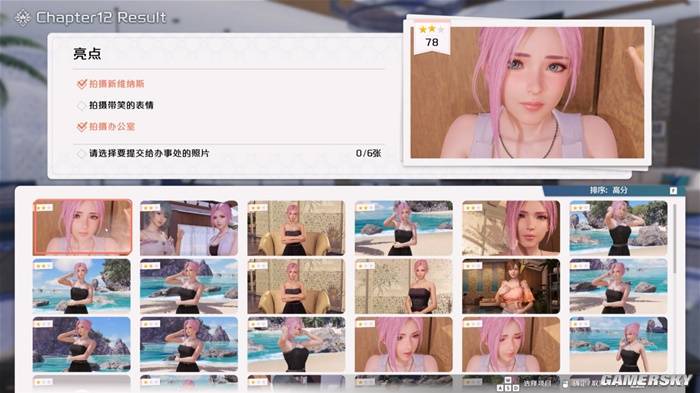Click the key icon beside 排序: 高分
The width and height of the screenshot is (700, 393).
tap(673, 191)
